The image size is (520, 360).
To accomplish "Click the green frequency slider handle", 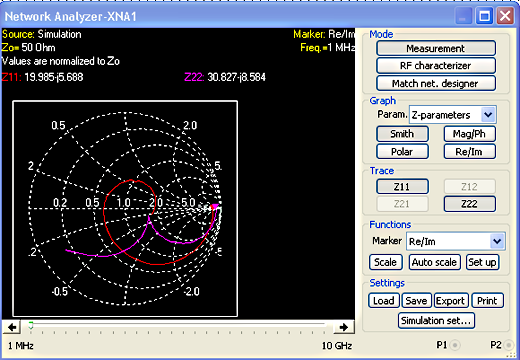I will coord(31,325).
